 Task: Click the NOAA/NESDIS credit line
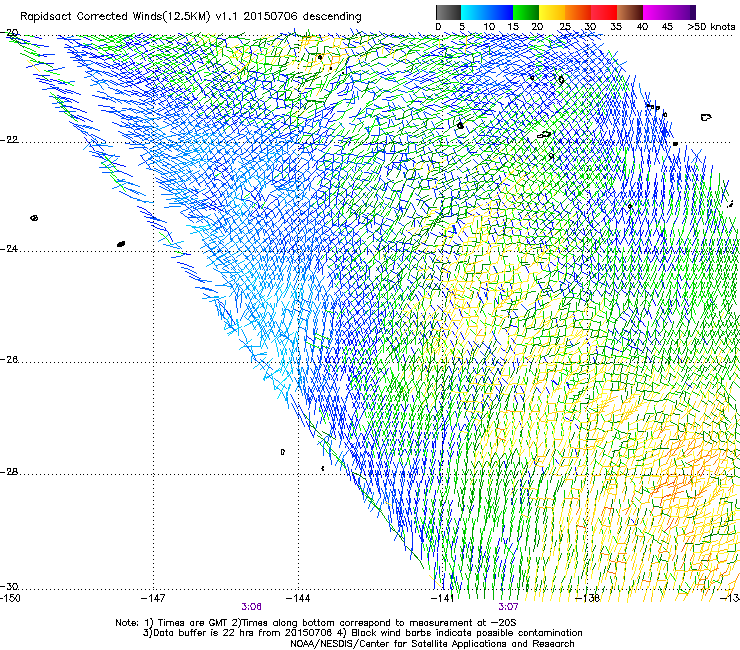432,643
